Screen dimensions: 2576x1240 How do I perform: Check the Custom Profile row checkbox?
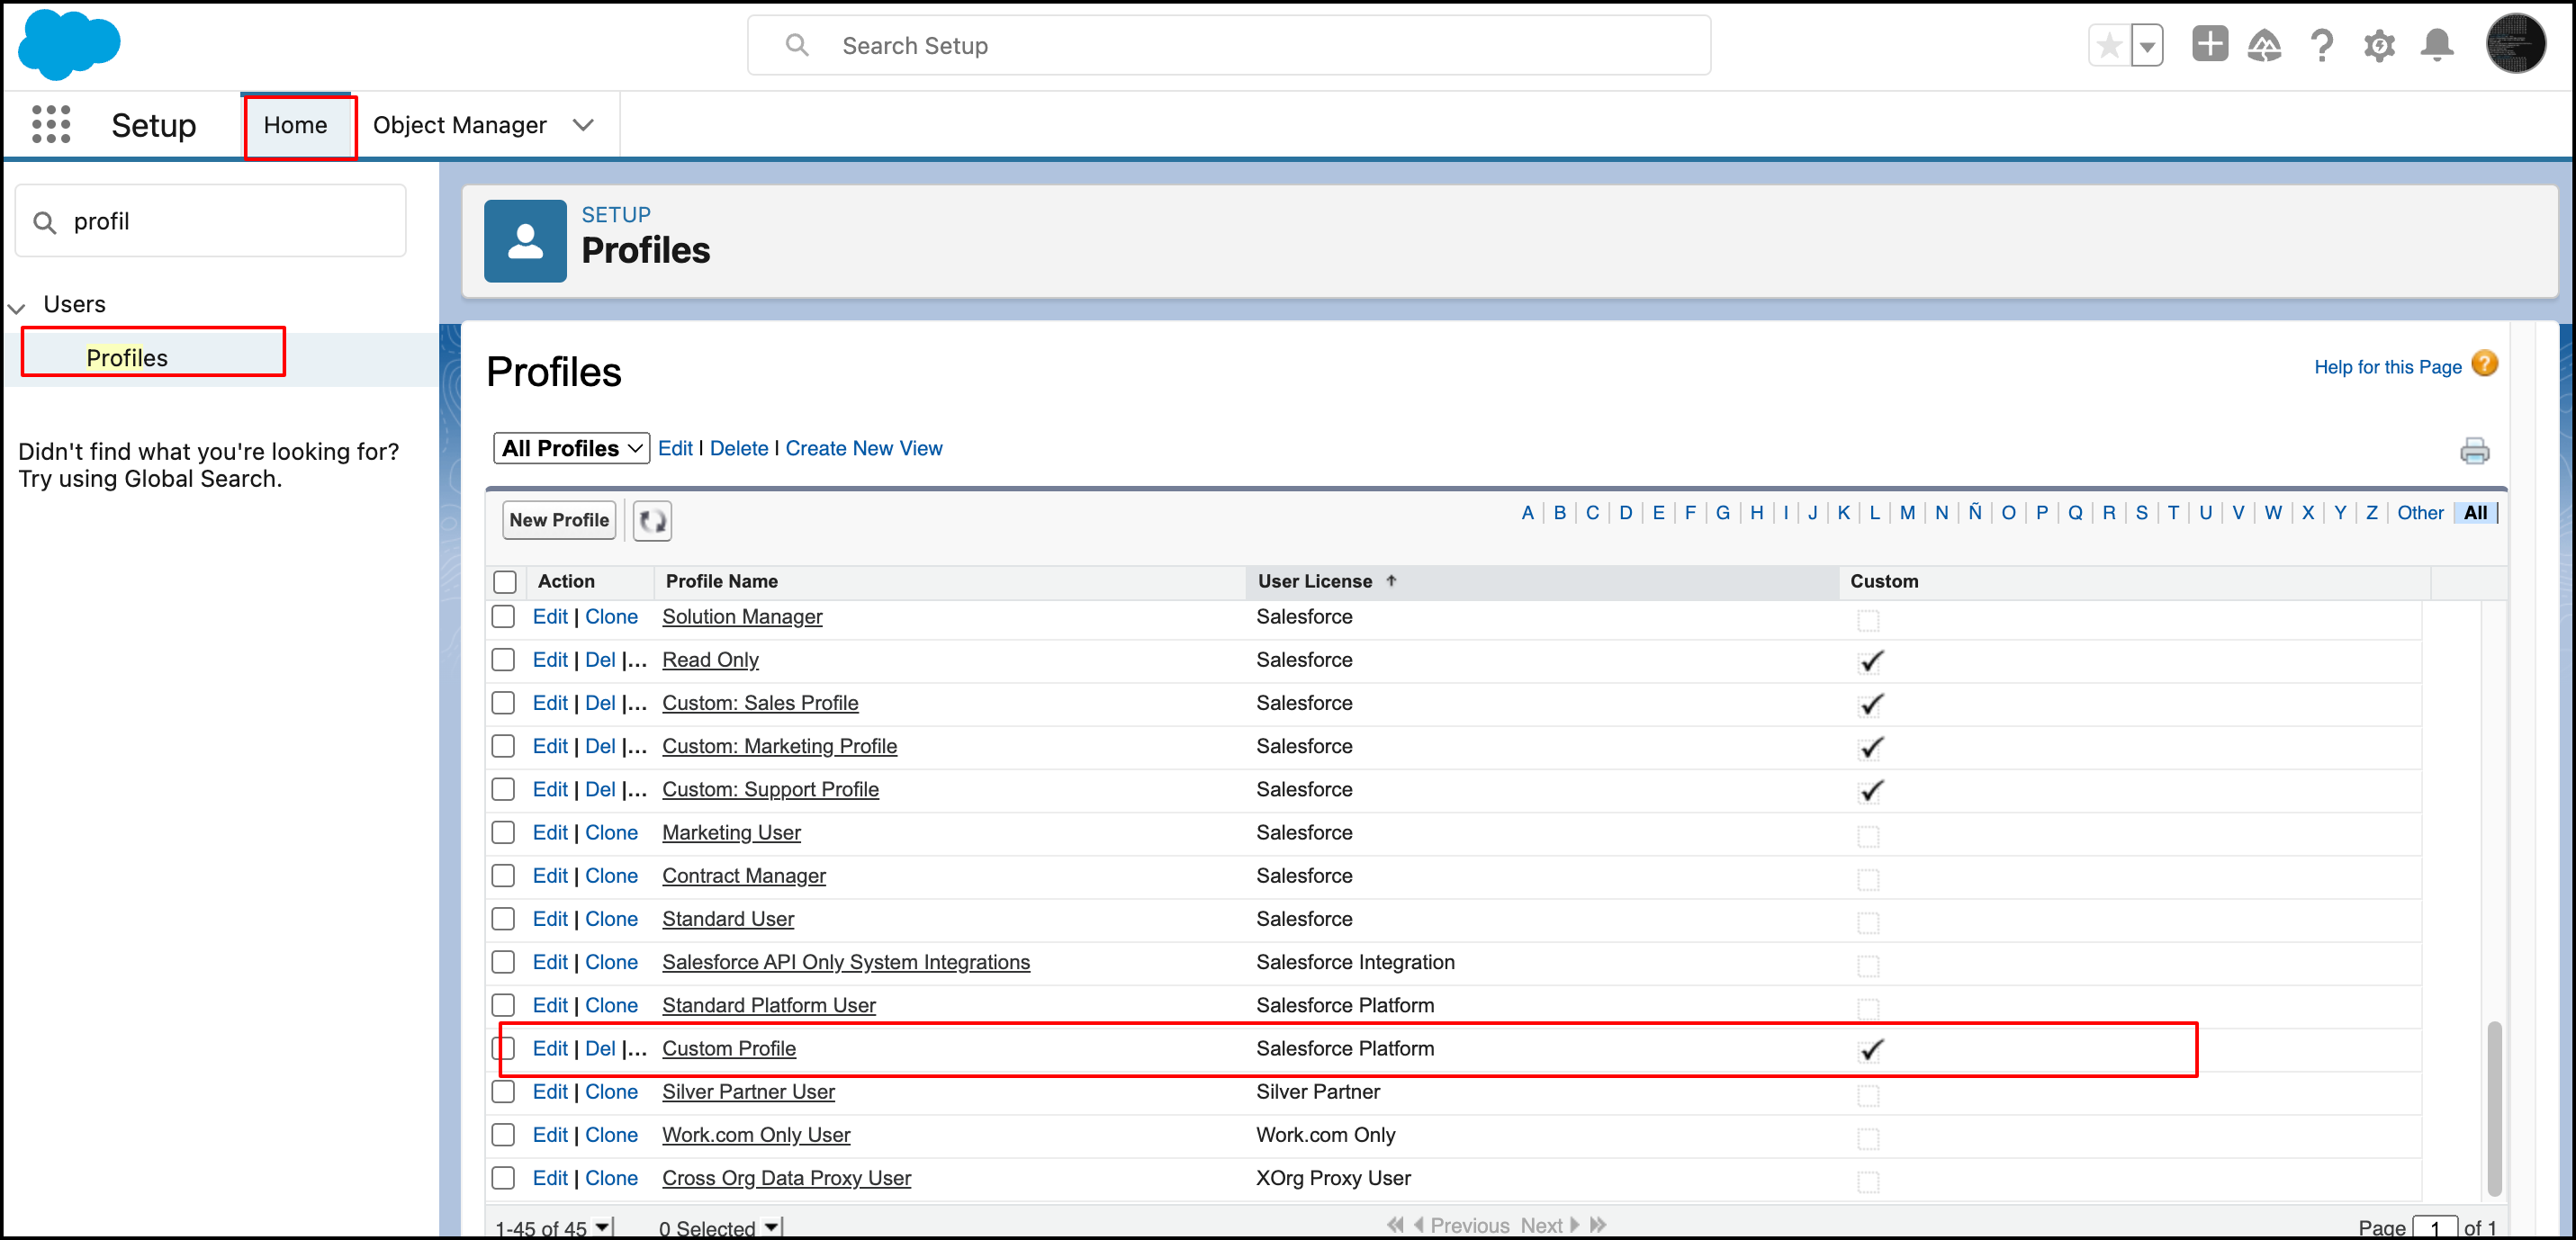(x=504, y=1048)
